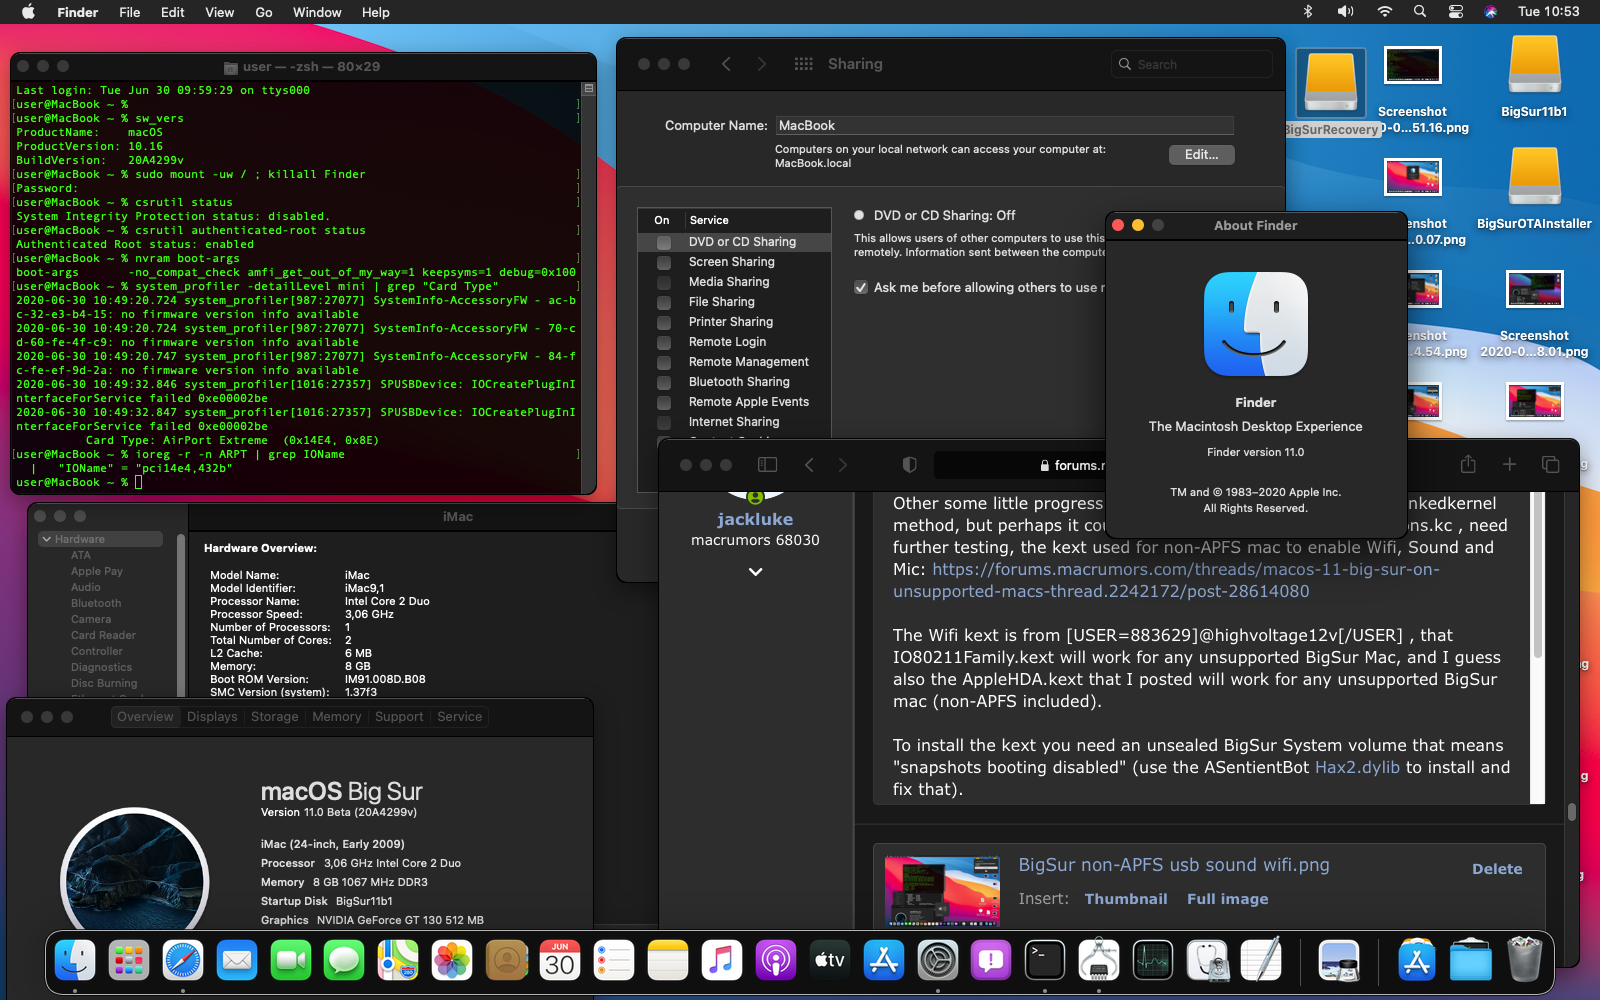Open jackluke profile link
1600x1000 pixels.
pos(755,519)
